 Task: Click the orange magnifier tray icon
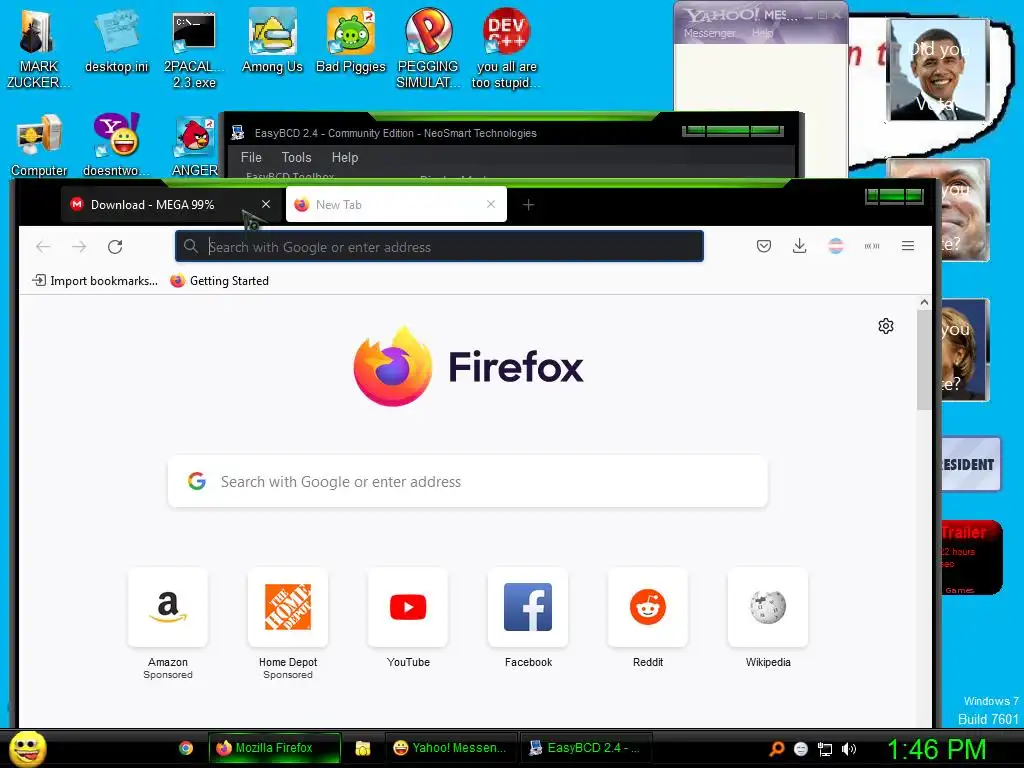coord(777,749)
